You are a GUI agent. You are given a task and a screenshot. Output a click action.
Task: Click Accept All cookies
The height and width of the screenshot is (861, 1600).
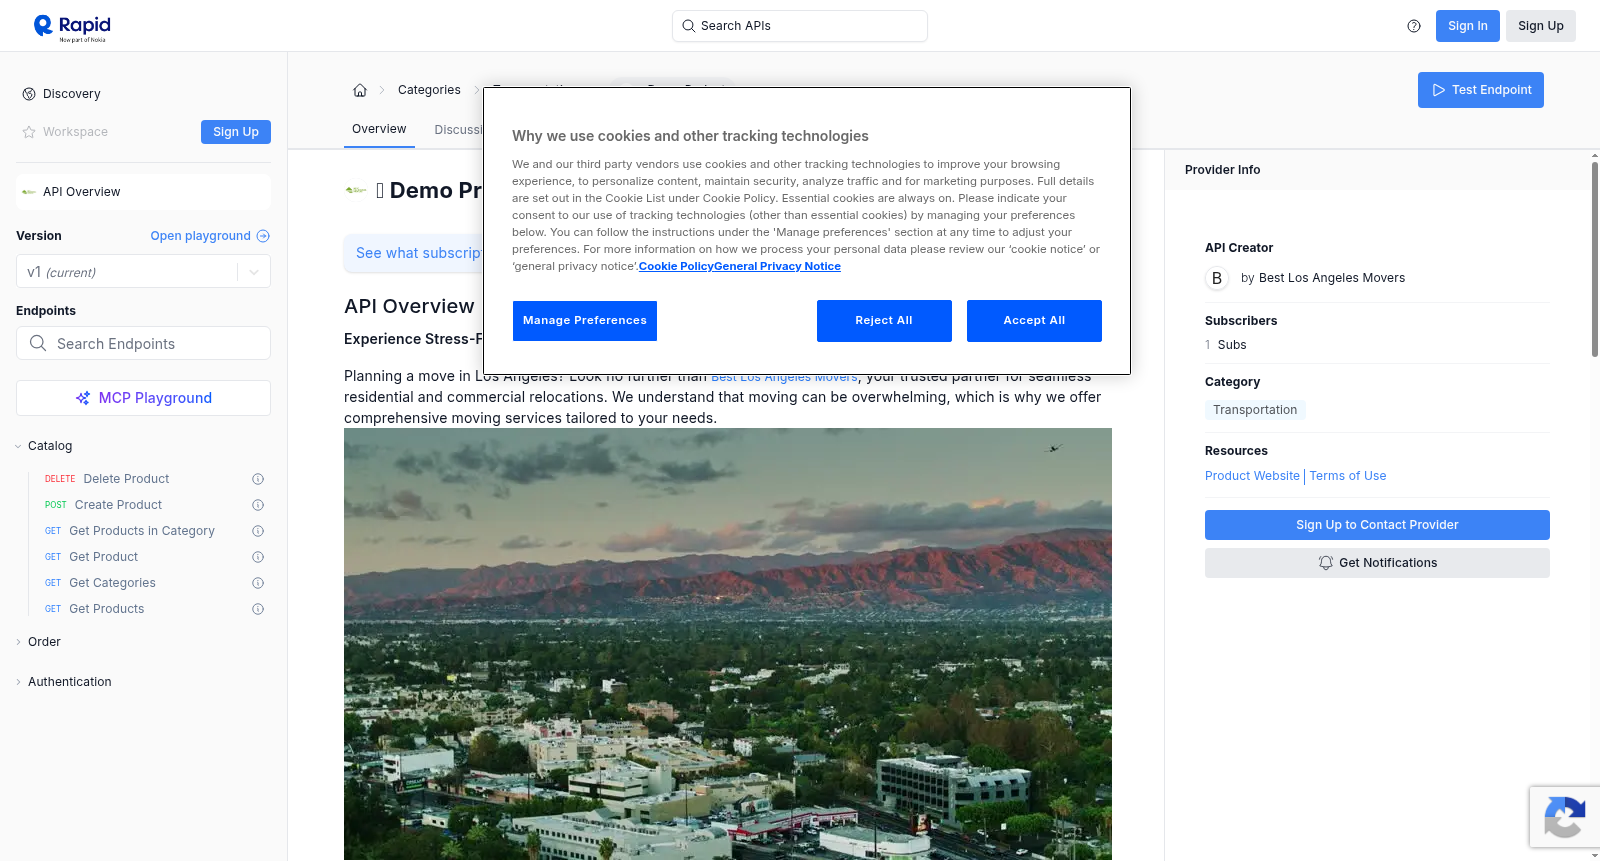1034,321
